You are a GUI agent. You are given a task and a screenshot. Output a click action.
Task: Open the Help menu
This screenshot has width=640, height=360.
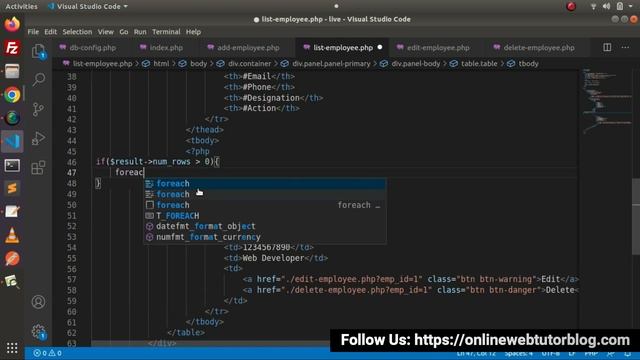point(193,32)
